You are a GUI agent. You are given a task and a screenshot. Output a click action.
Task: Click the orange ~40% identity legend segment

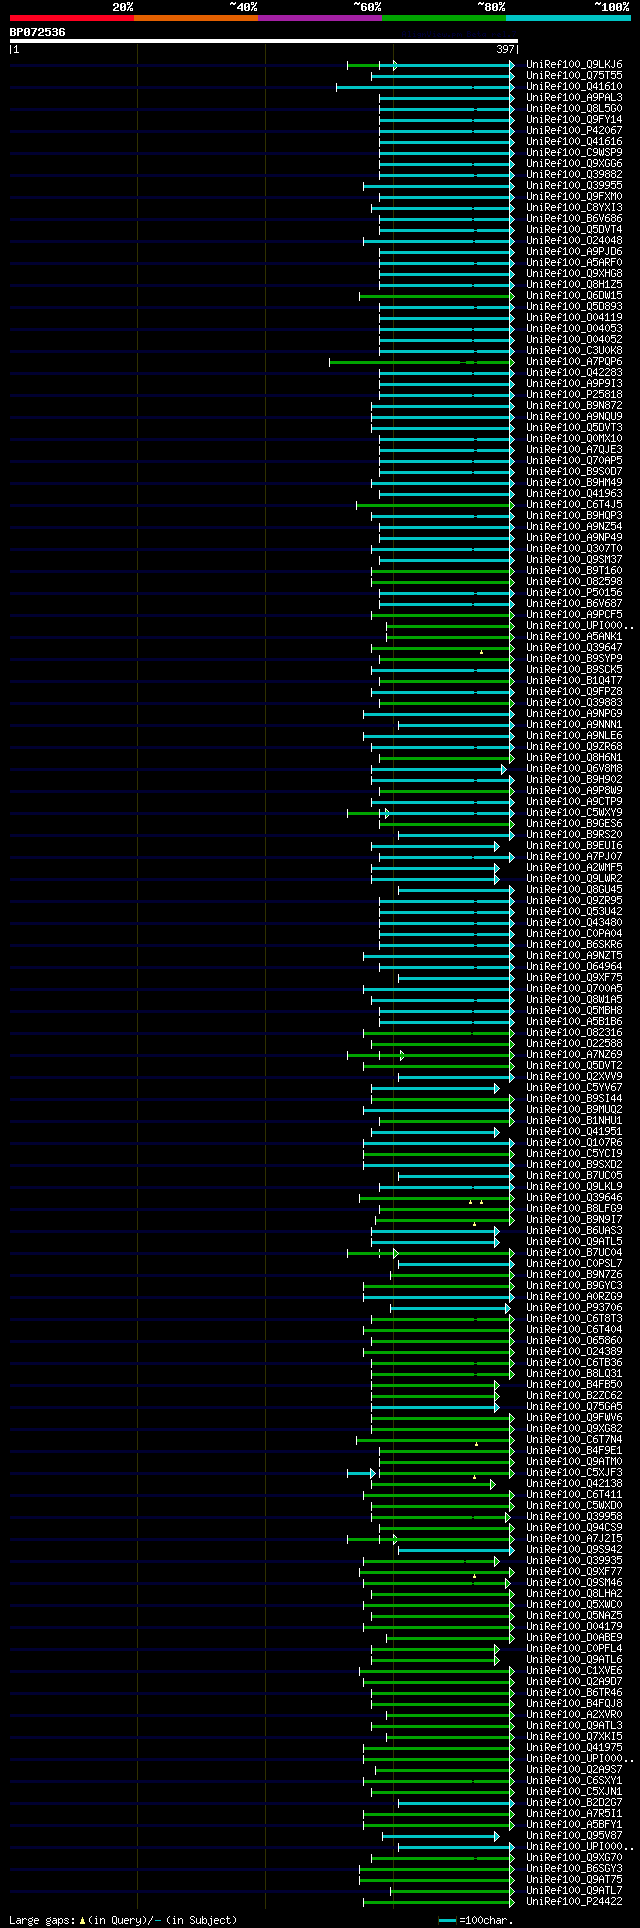(x=196, y=18)
